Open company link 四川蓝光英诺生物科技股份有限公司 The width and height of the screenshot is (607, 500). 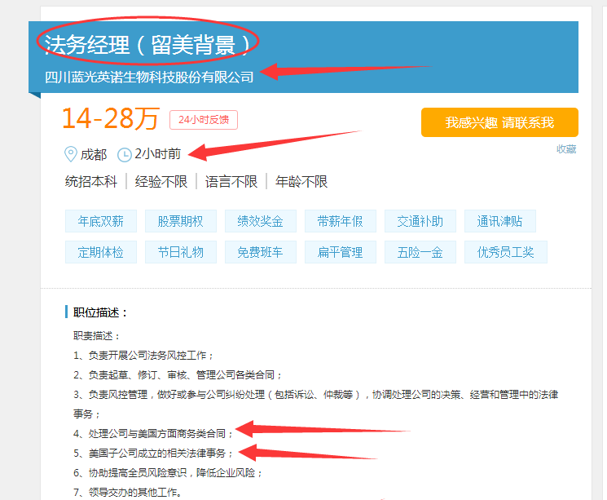(149, 77)
